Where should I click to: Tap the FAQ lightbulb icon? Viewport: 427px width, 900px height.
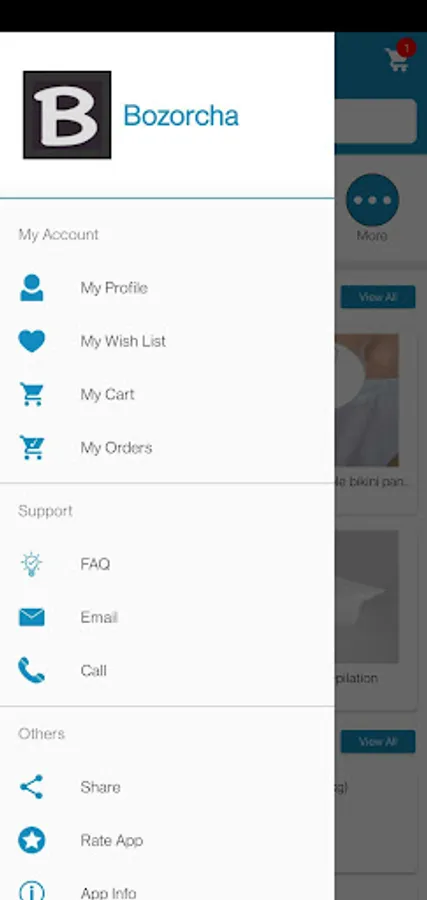(32, 564)
